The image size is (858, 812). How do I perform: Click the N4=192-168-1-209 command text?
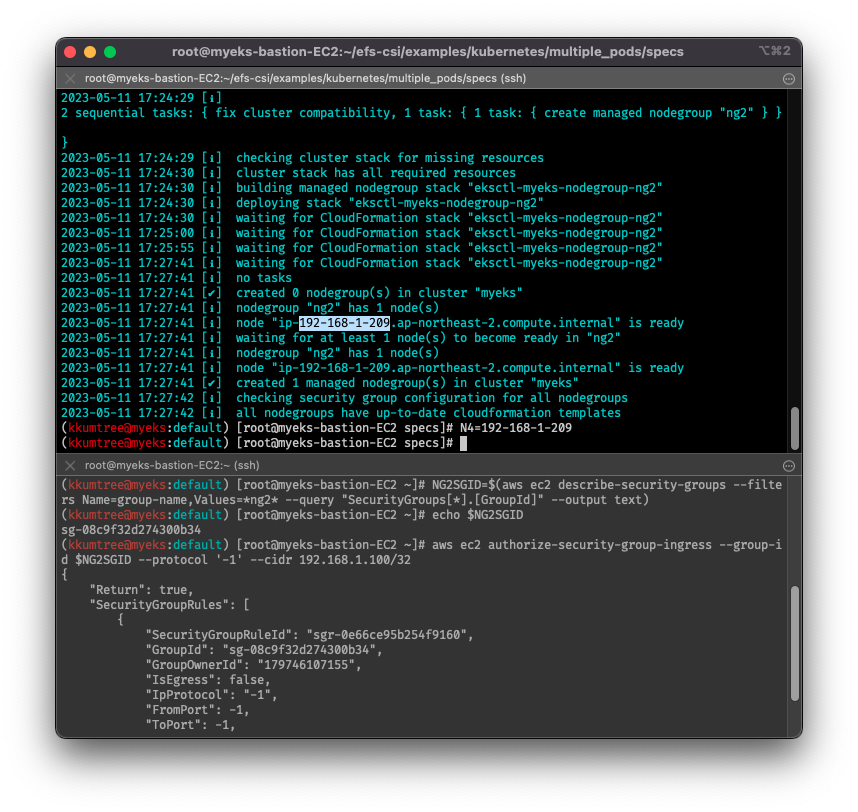pyautogui.click(x=515, y=428)
